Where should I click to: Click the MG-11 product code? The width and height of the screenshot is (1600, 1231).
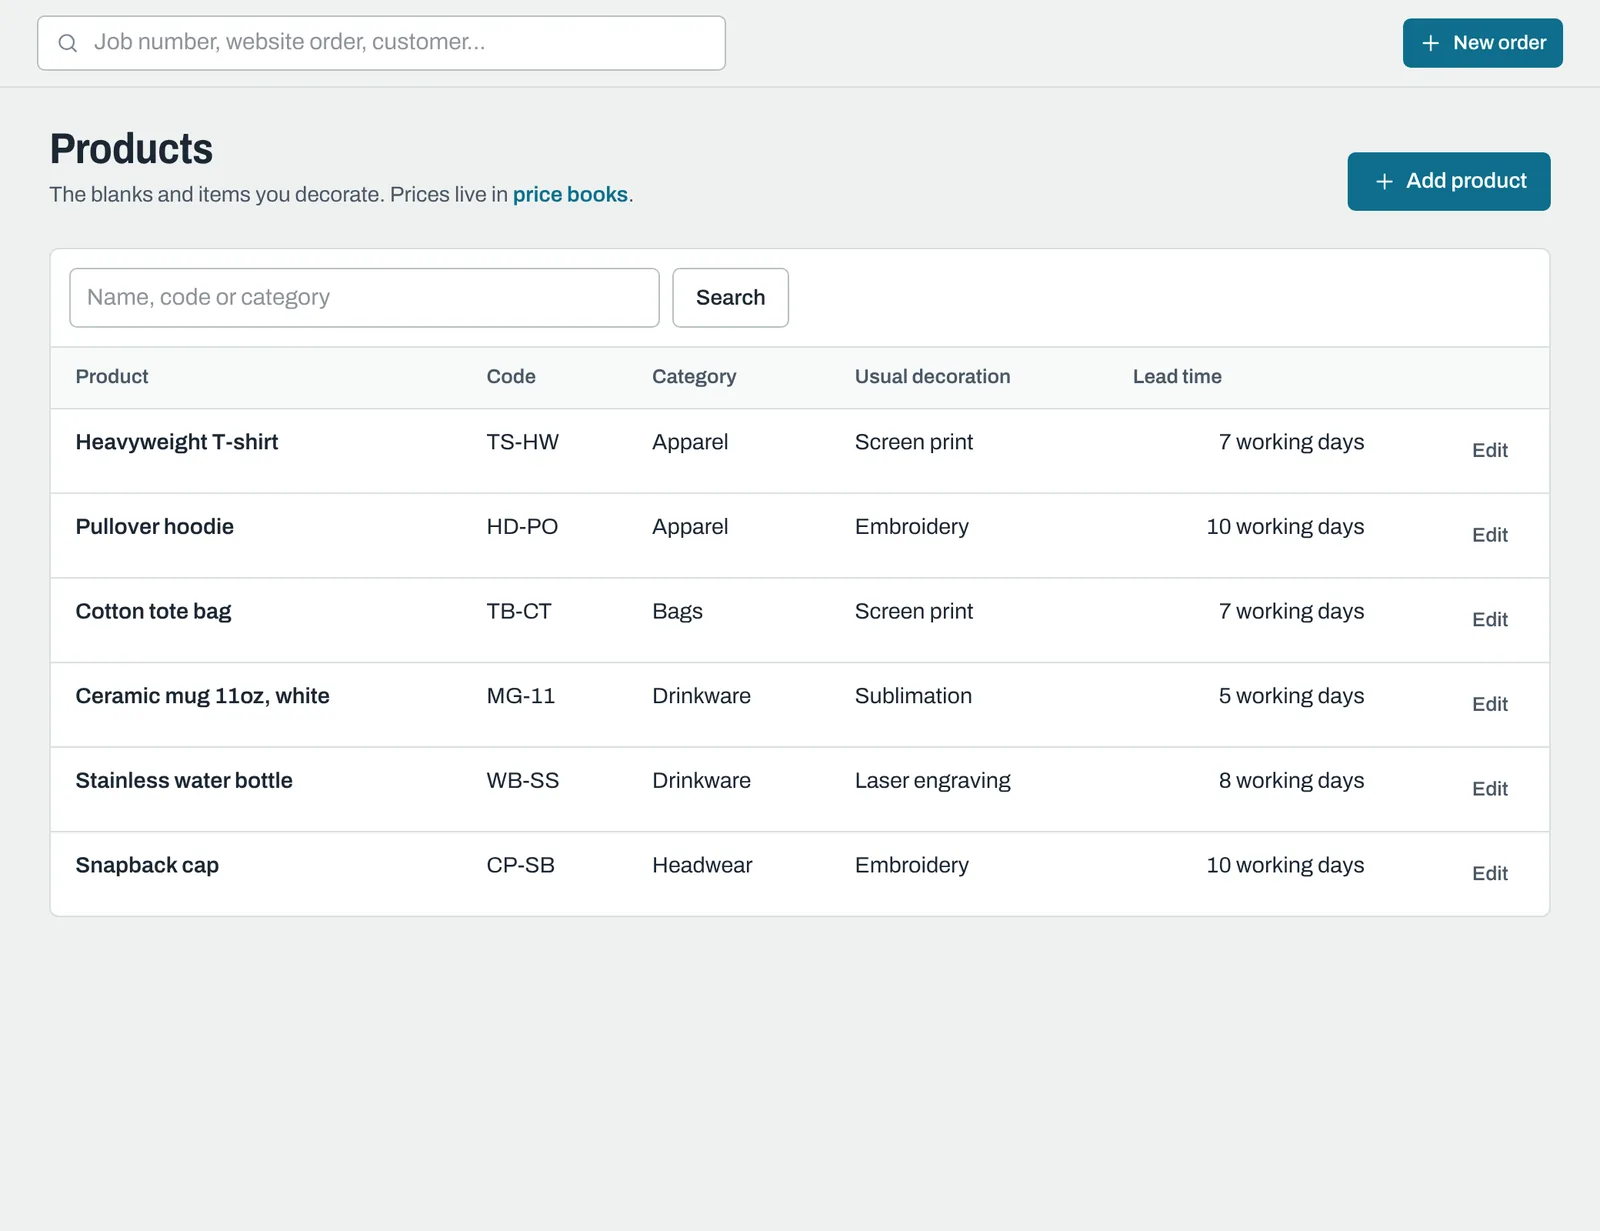[521, 696]
